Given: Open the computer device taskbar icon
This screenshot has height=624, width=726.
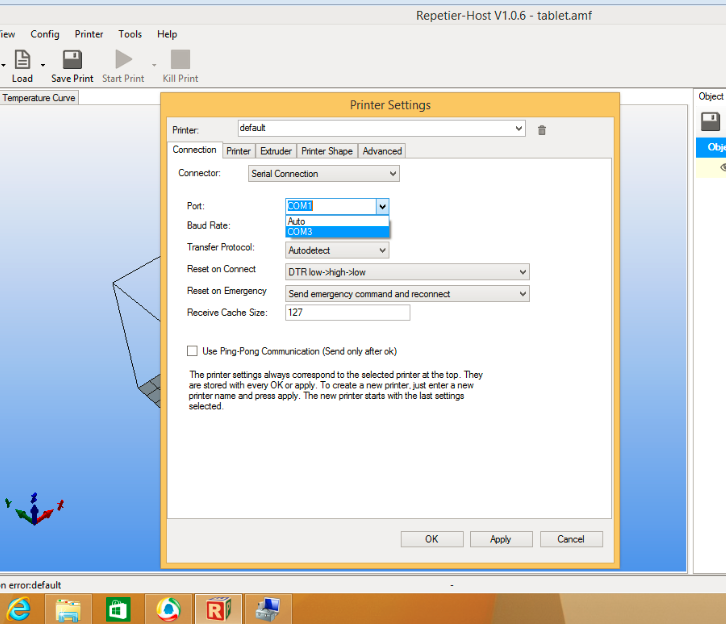Looking at the screenshot, I should (268, 609).
